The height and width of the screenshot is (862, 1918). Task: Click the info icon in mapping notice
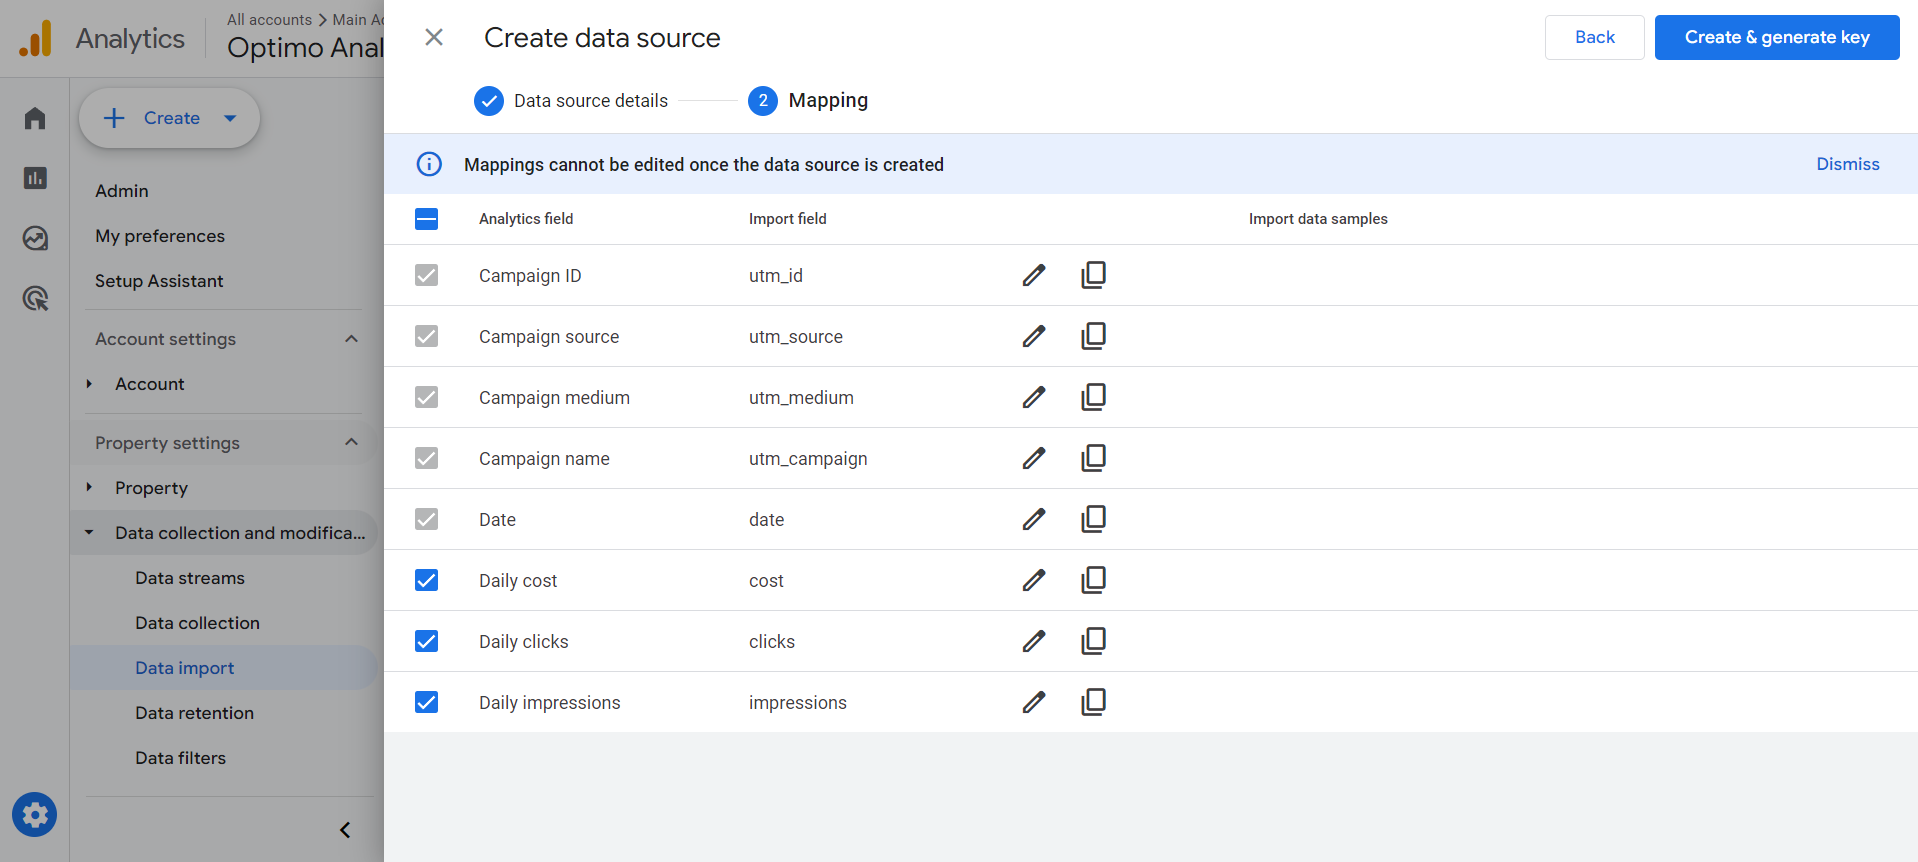click(x=429, y=164)
